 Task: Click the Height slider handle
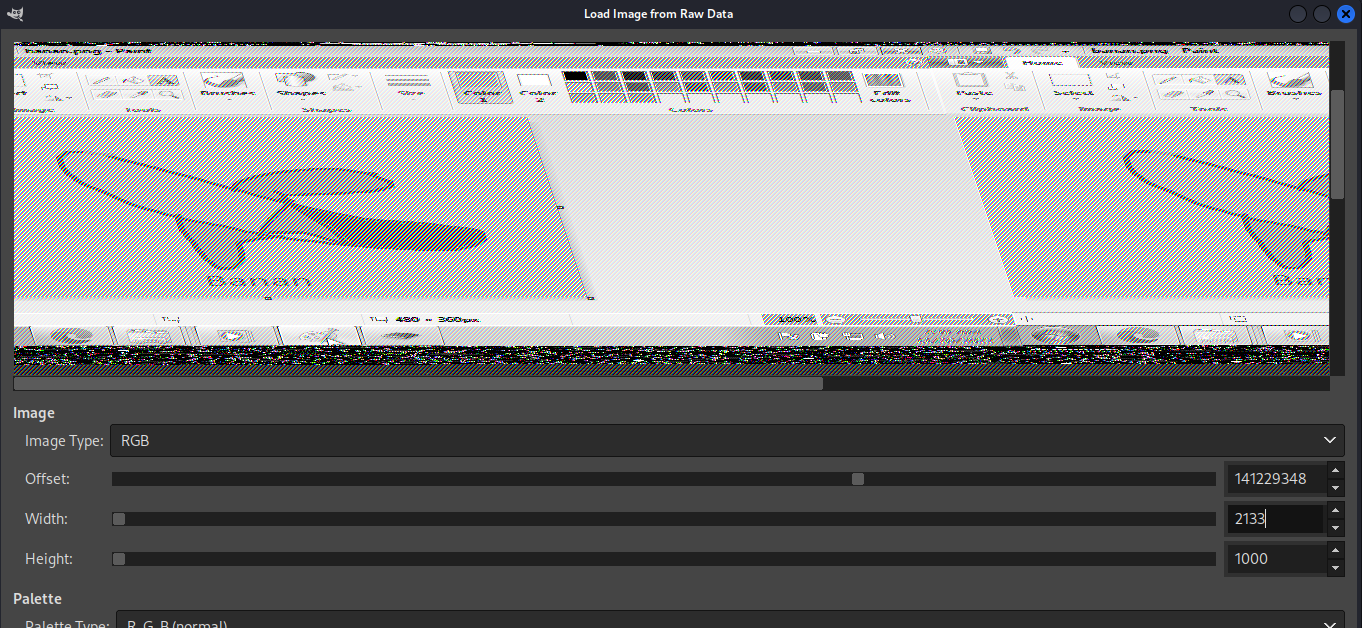click(119, 559)
